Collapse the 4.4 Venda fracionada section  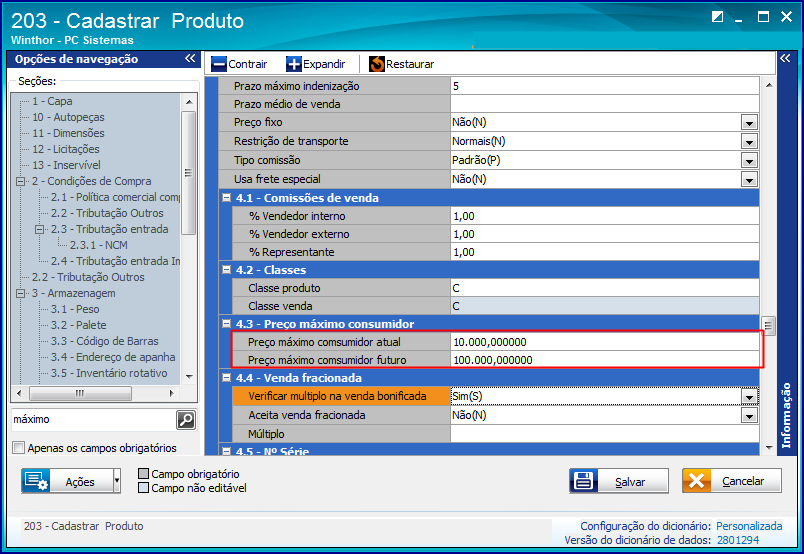pyautogui.click(x=226, y=378)
